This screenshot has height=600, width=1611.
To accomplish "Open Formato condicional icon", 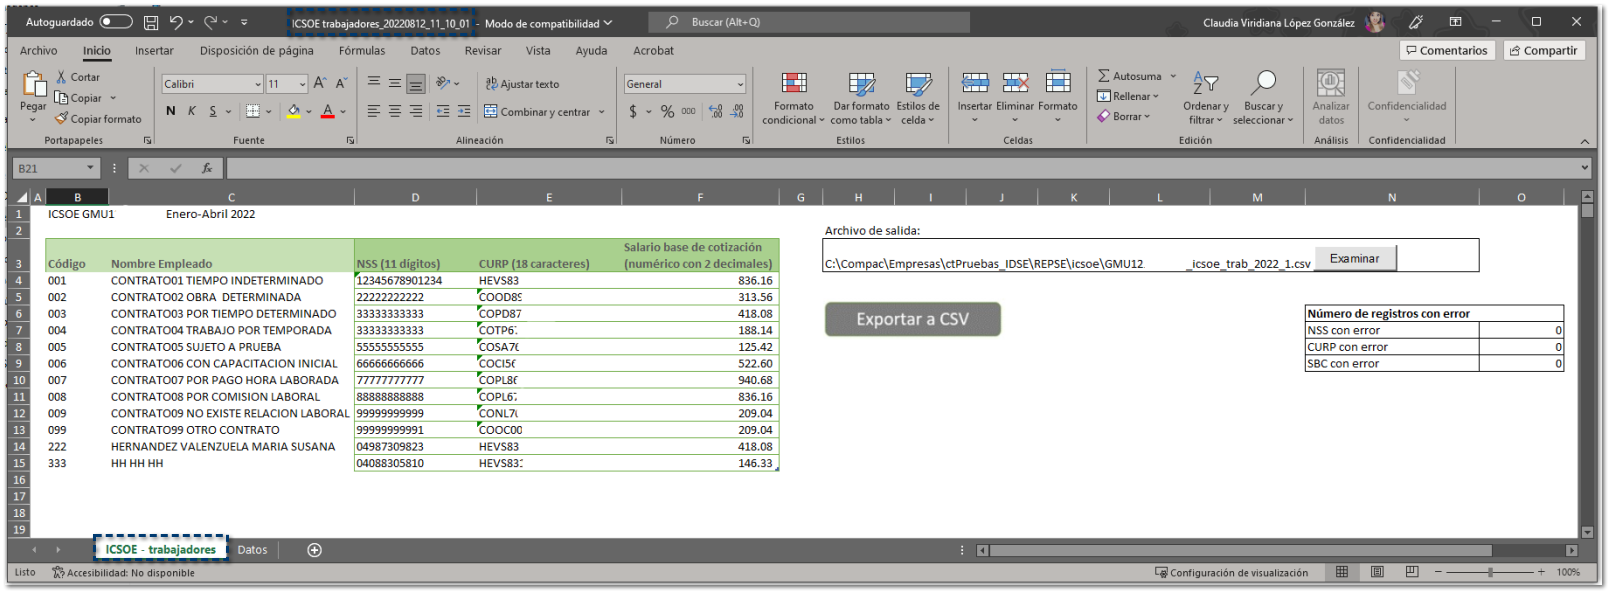I will (x=794, y=84).
